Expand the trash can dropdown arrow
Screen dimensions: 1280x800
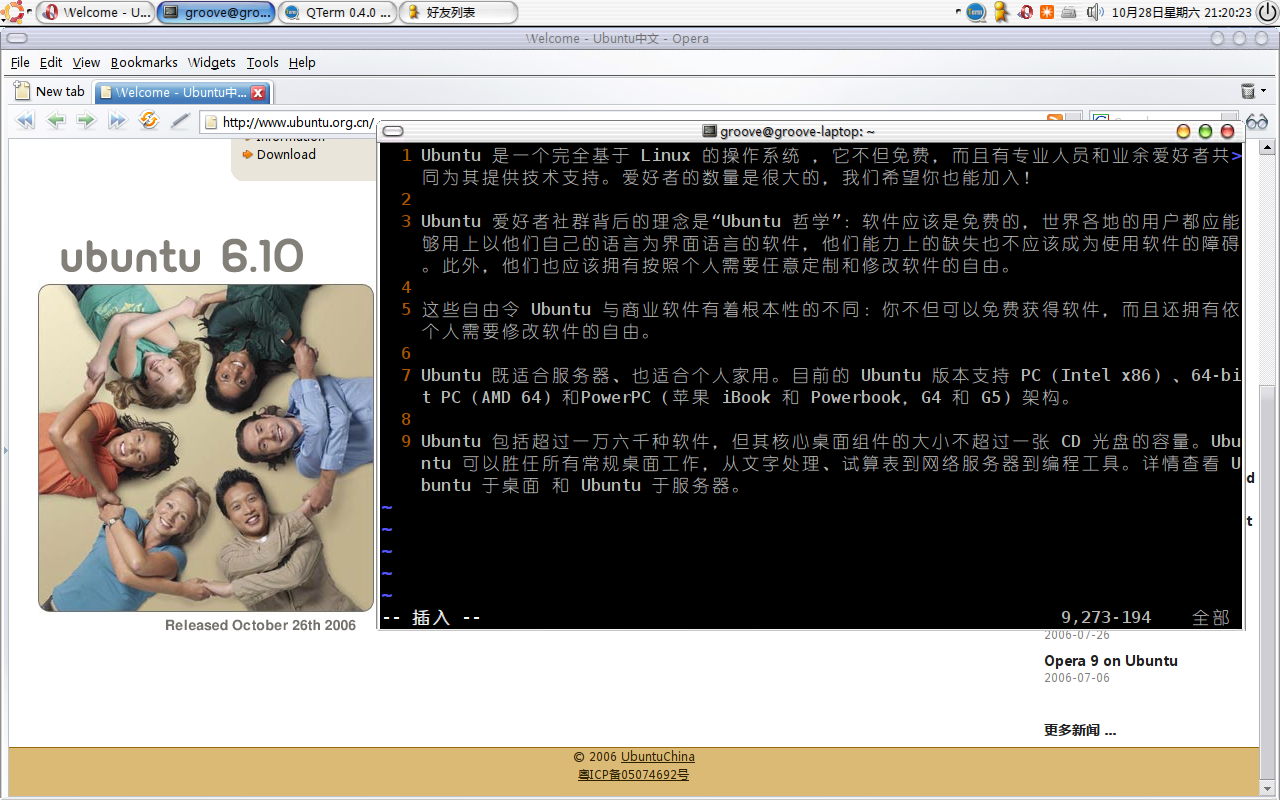[x=1263, y=91]
